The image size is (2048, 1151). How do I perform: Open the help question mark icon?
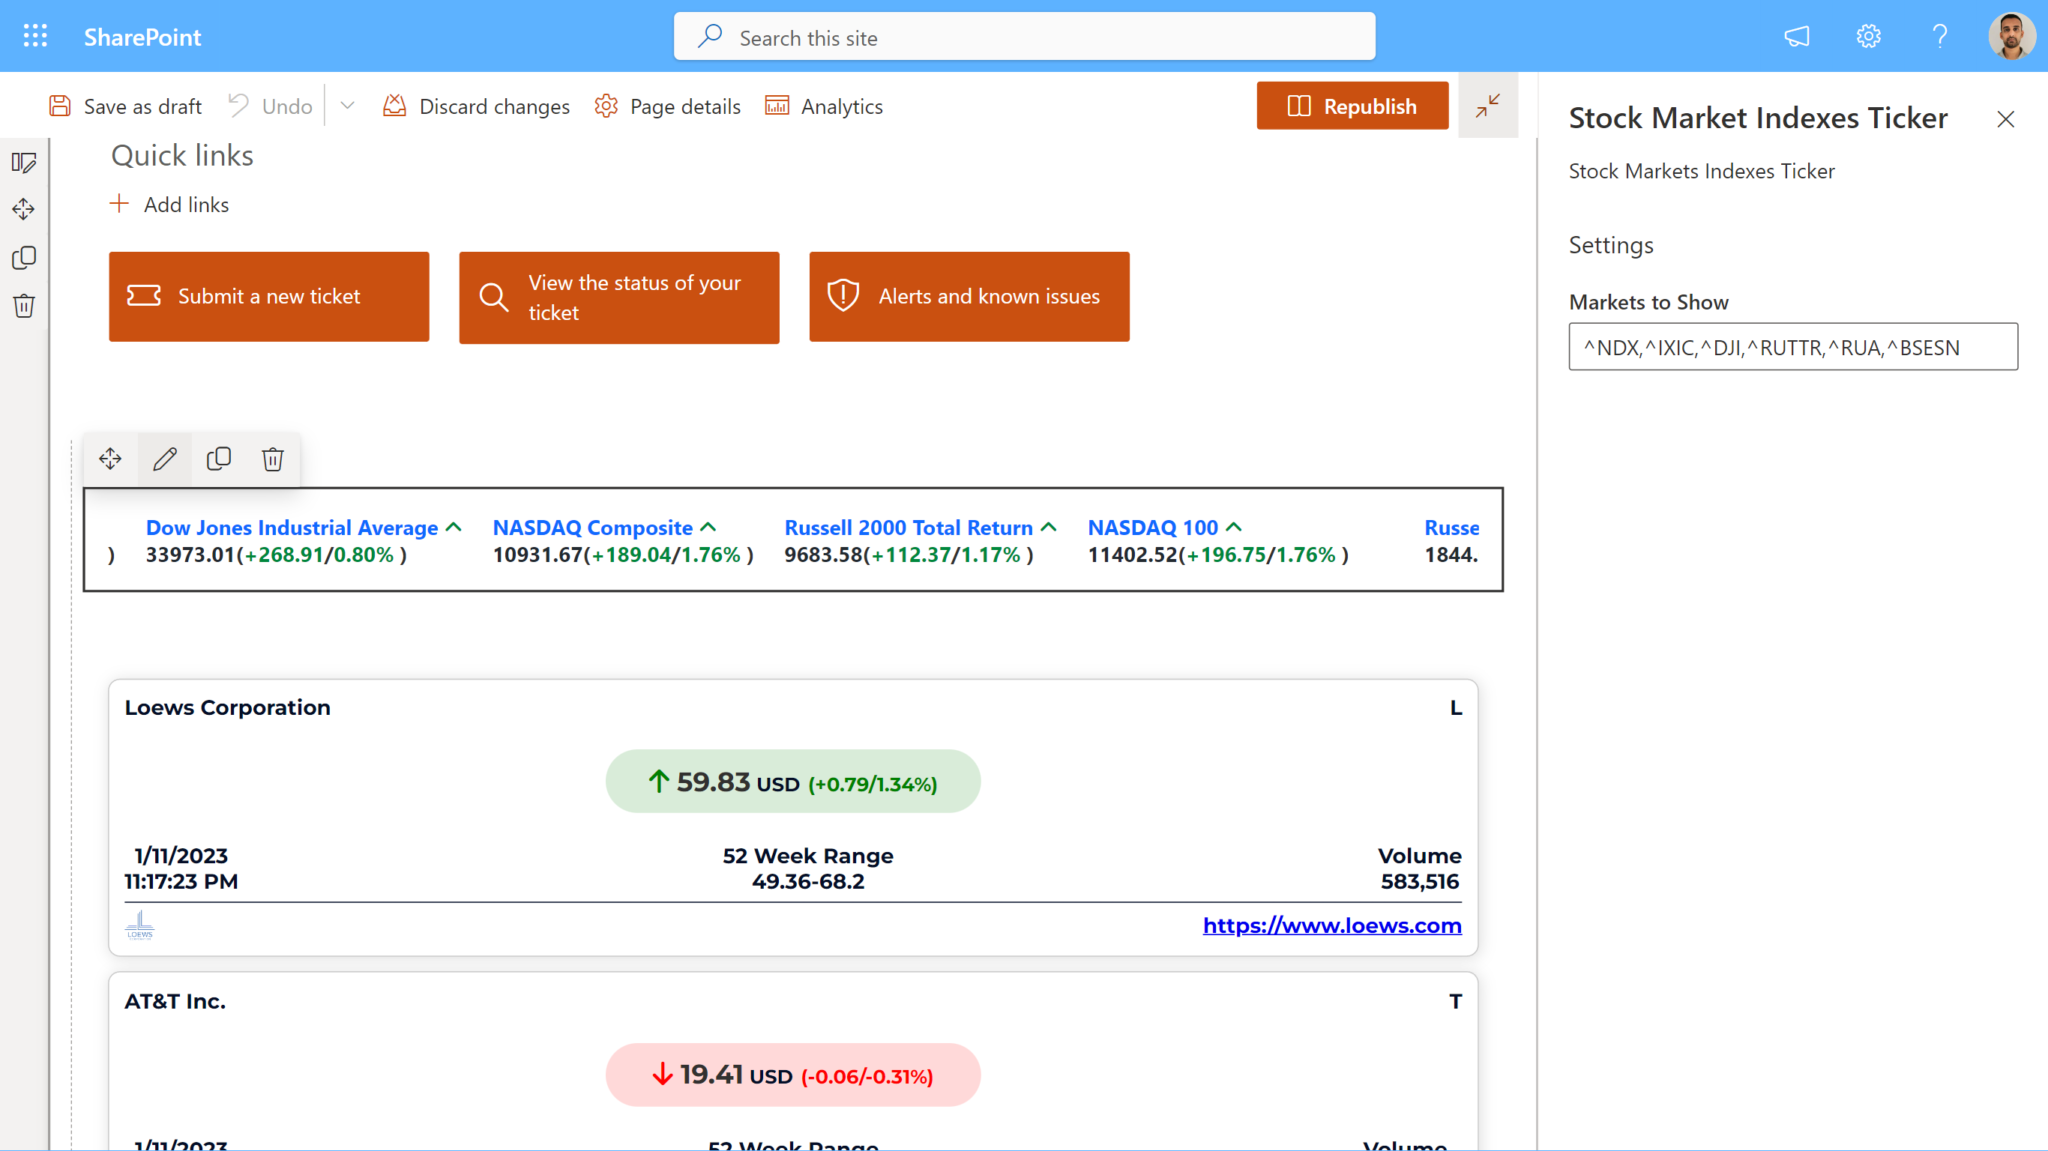click(1940, 37)
